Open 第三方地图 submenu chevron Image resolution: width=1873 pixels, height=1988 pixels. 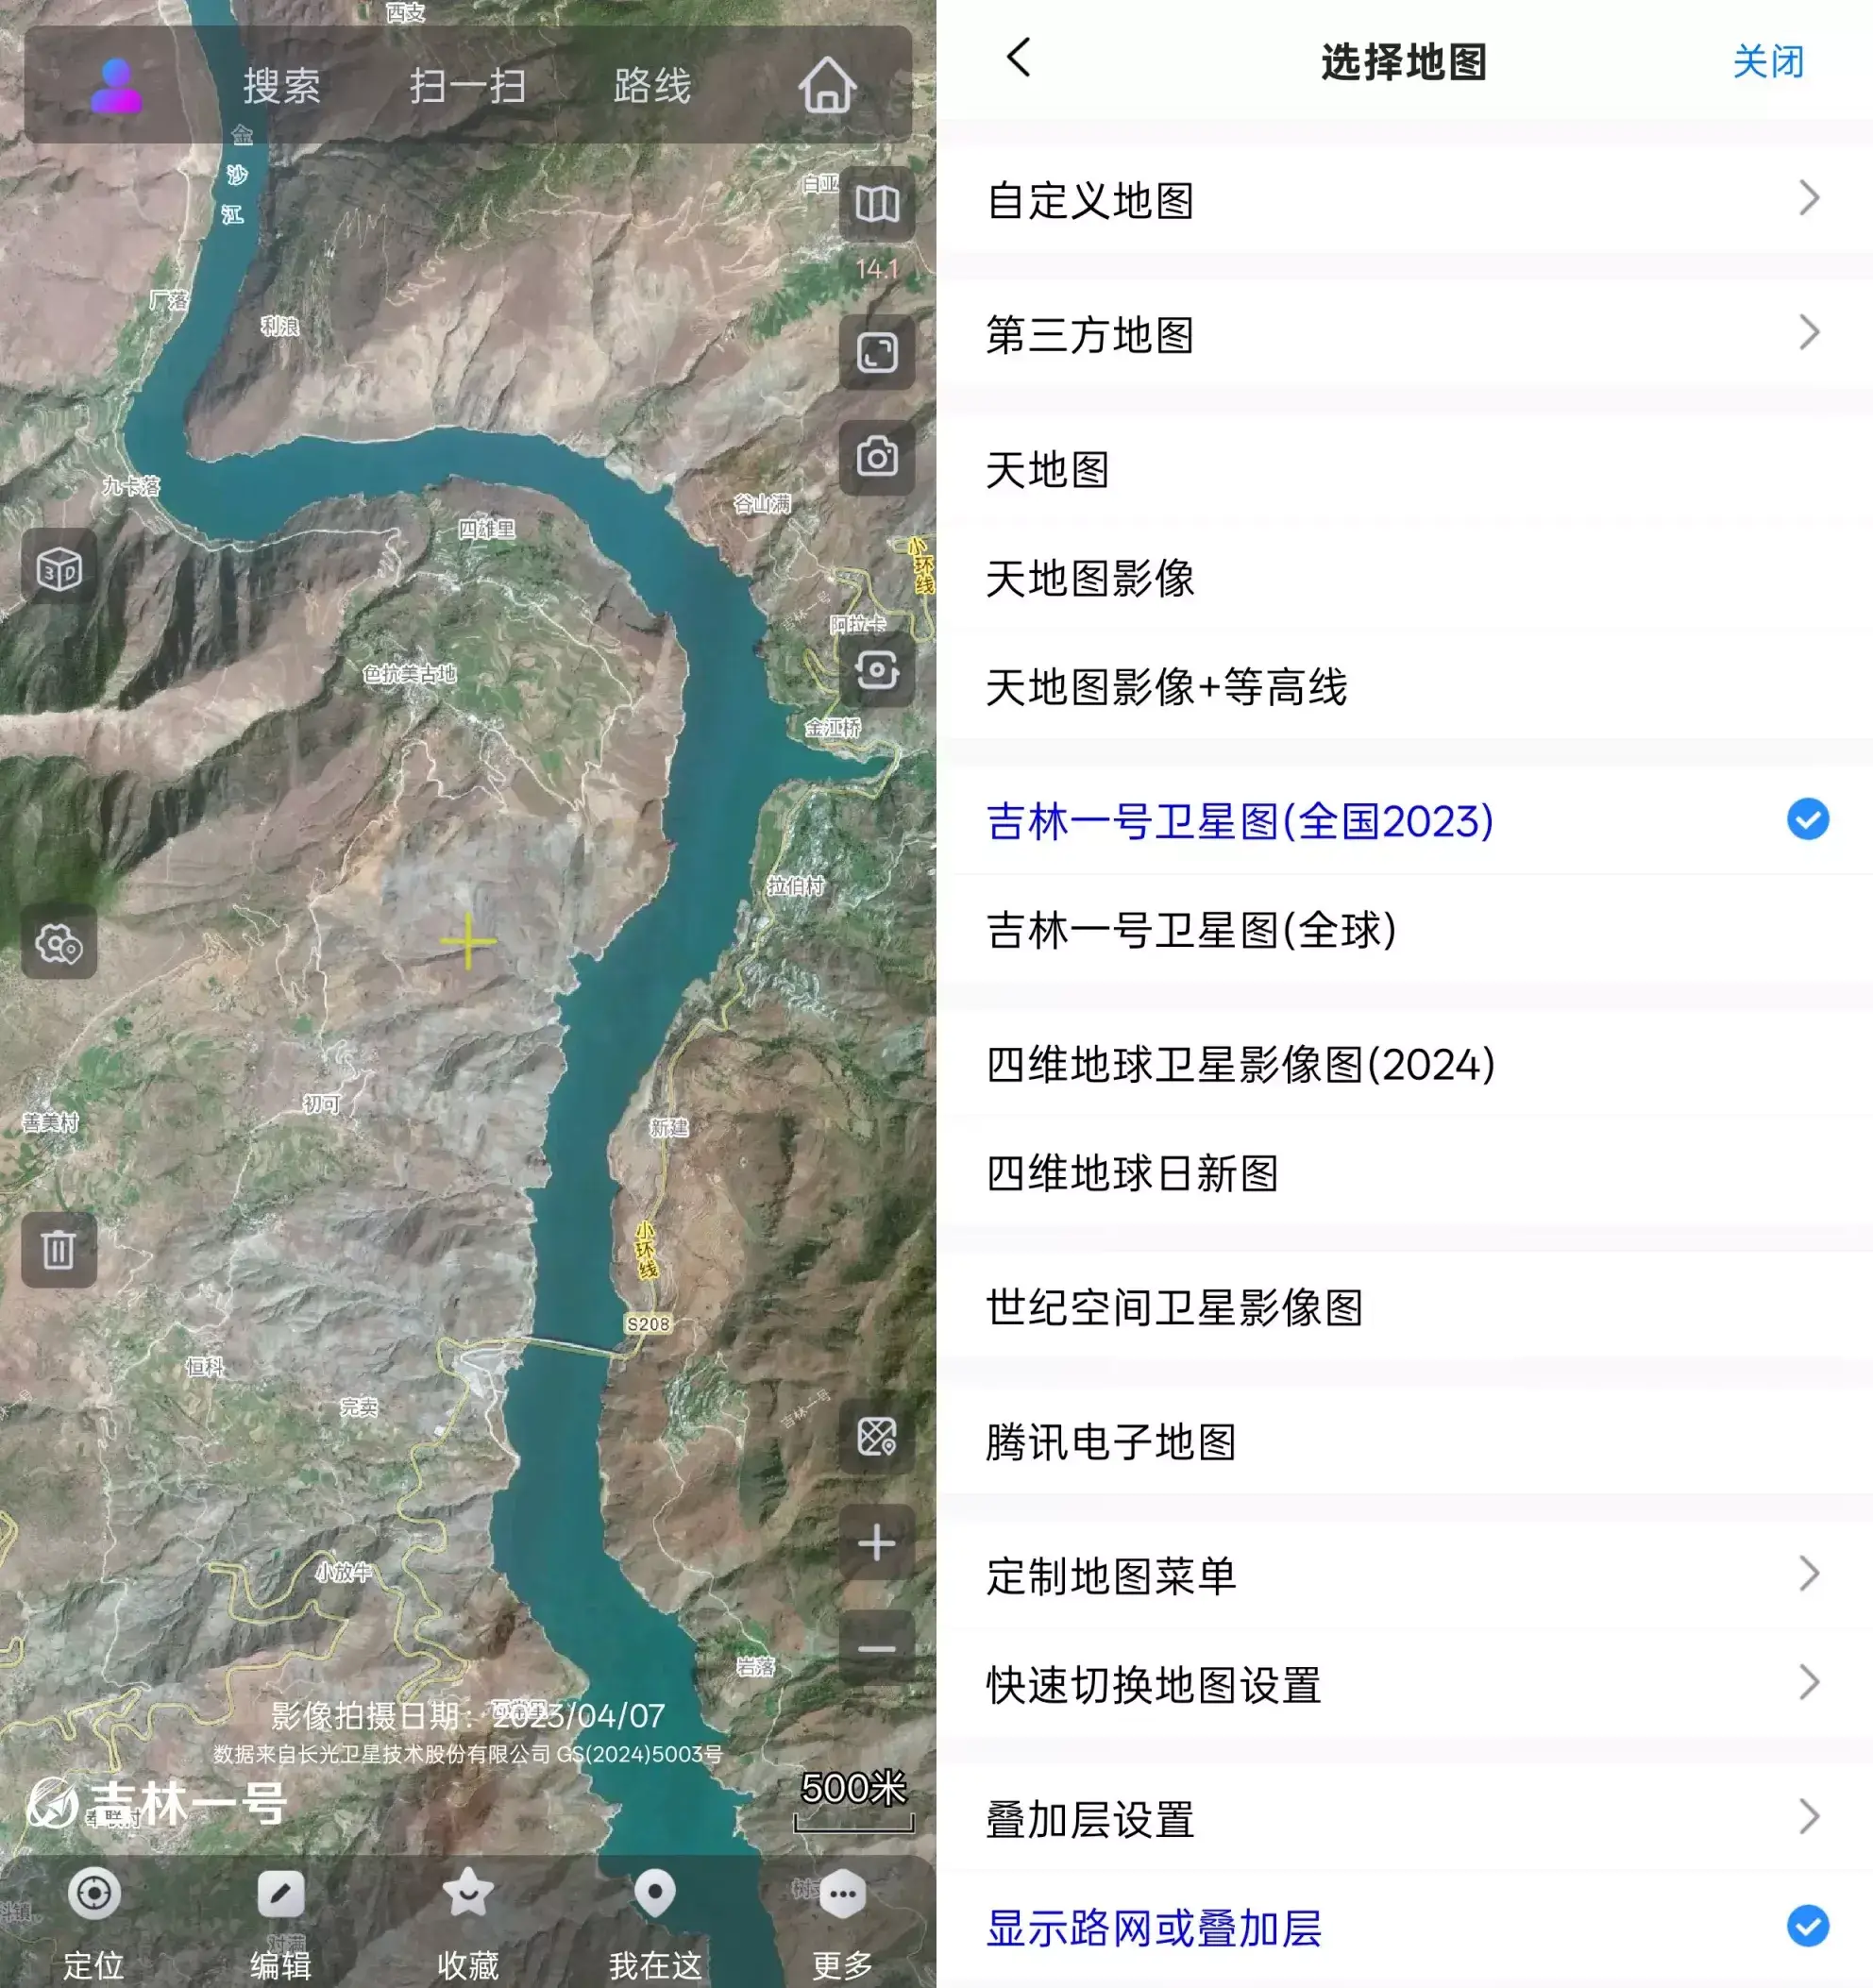coord(1807,333)
